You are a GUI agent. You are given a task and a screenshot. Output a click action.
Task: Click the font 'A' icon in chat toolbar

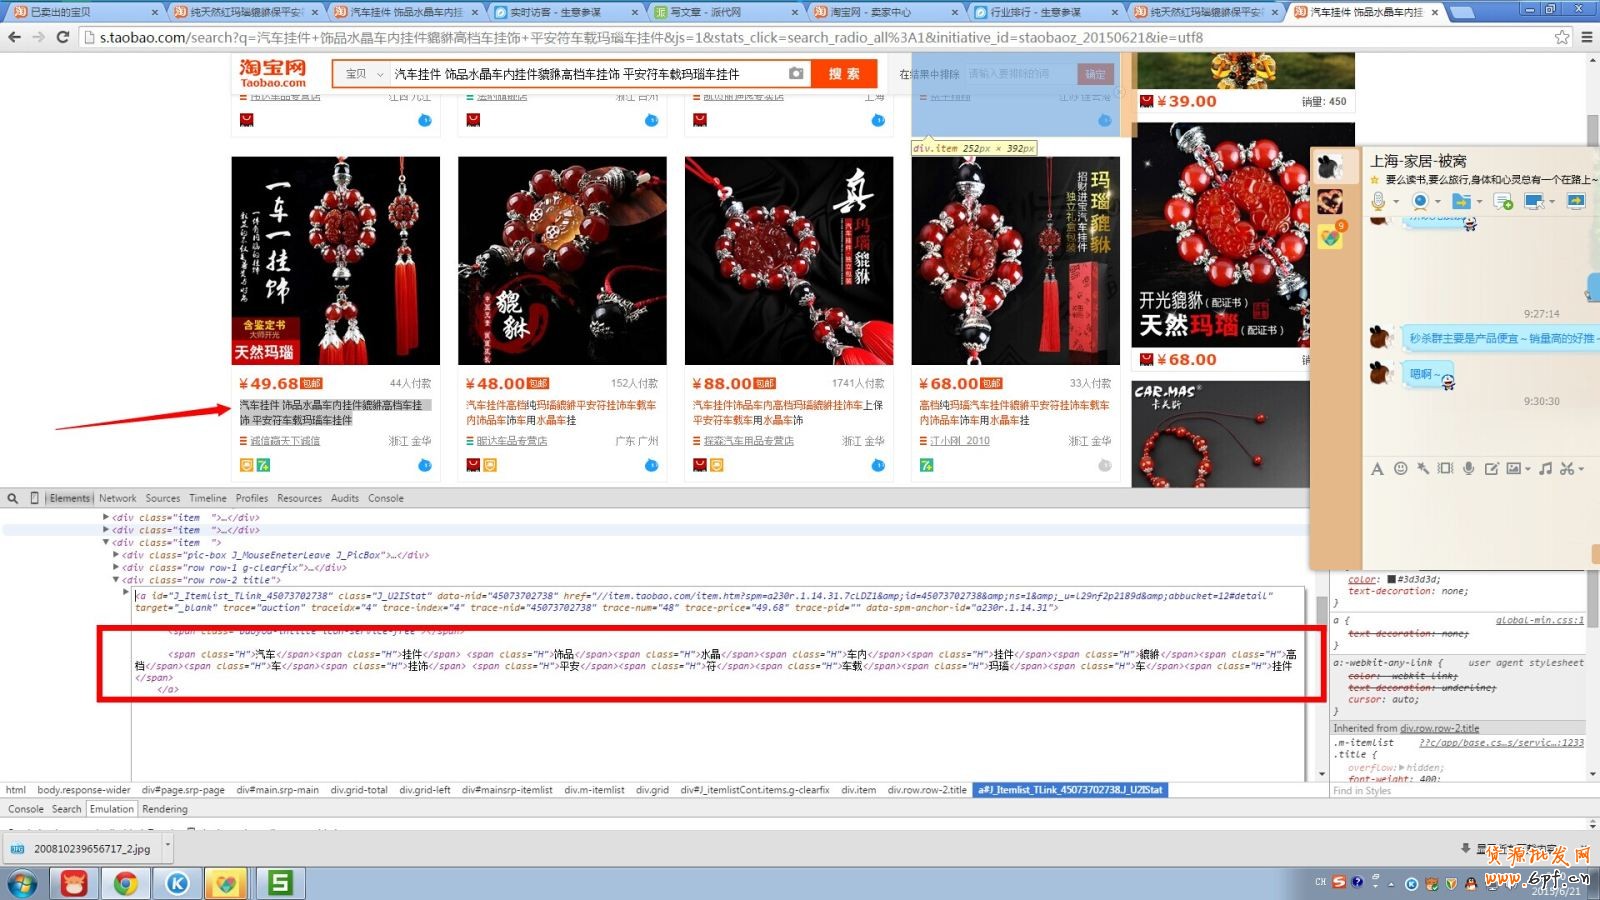click(1377, 468)
